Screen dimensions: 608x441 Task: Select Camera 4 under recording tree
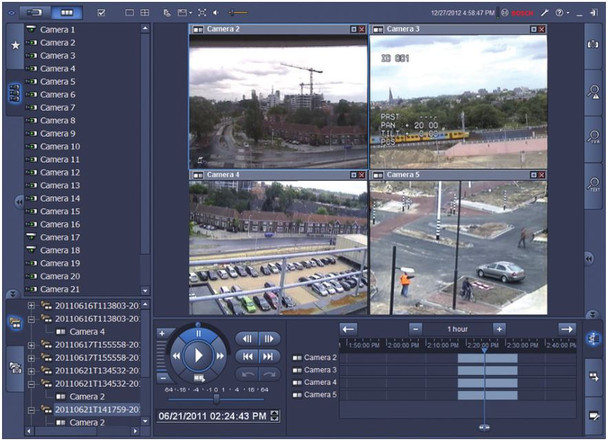[x=87, y=332]
